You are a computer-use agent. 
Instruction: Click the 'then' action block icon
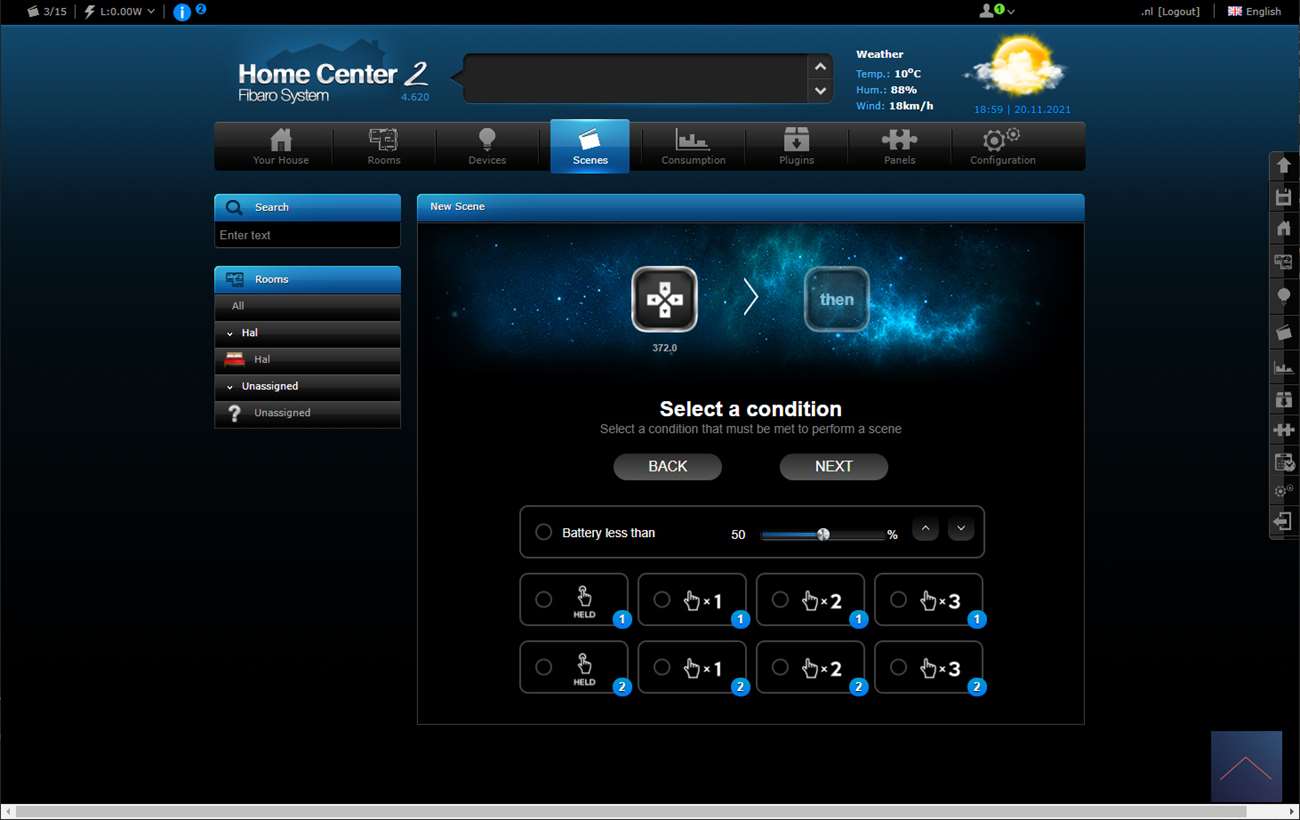pos(836,299)
